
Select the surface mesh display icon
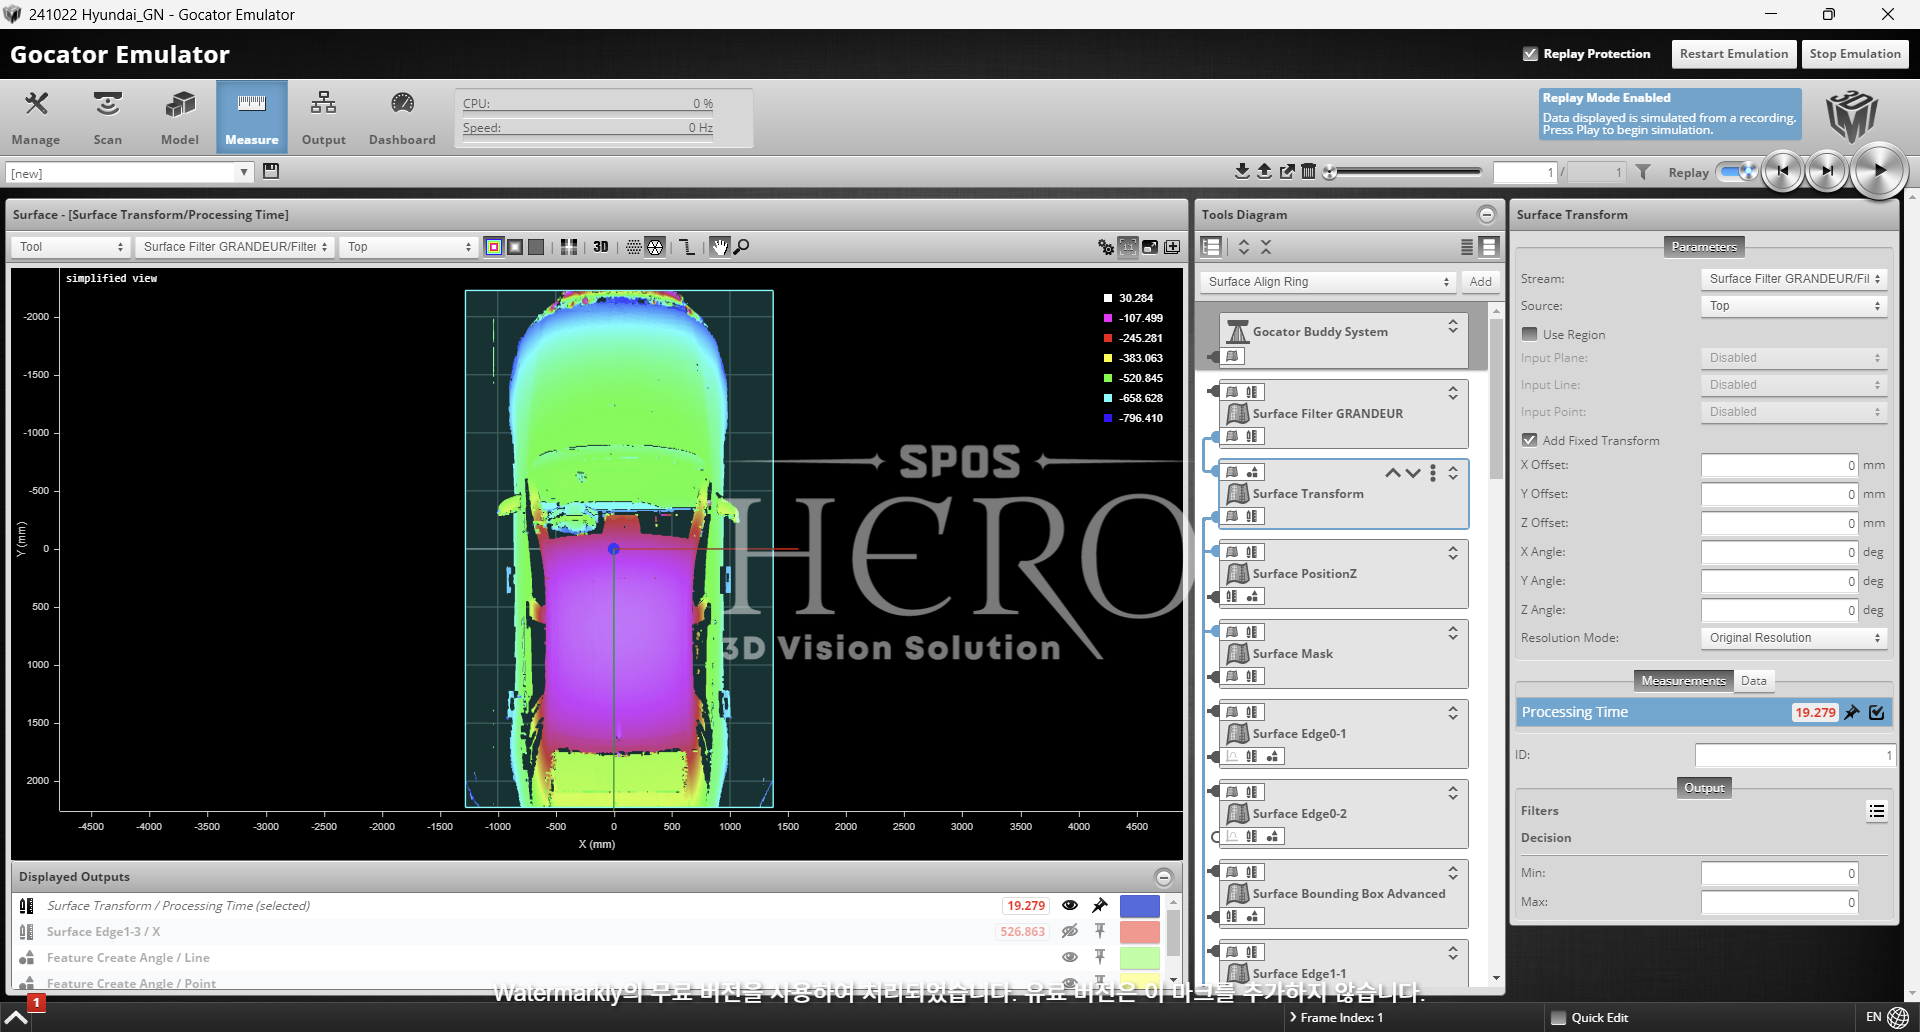(x=655, y=247)
